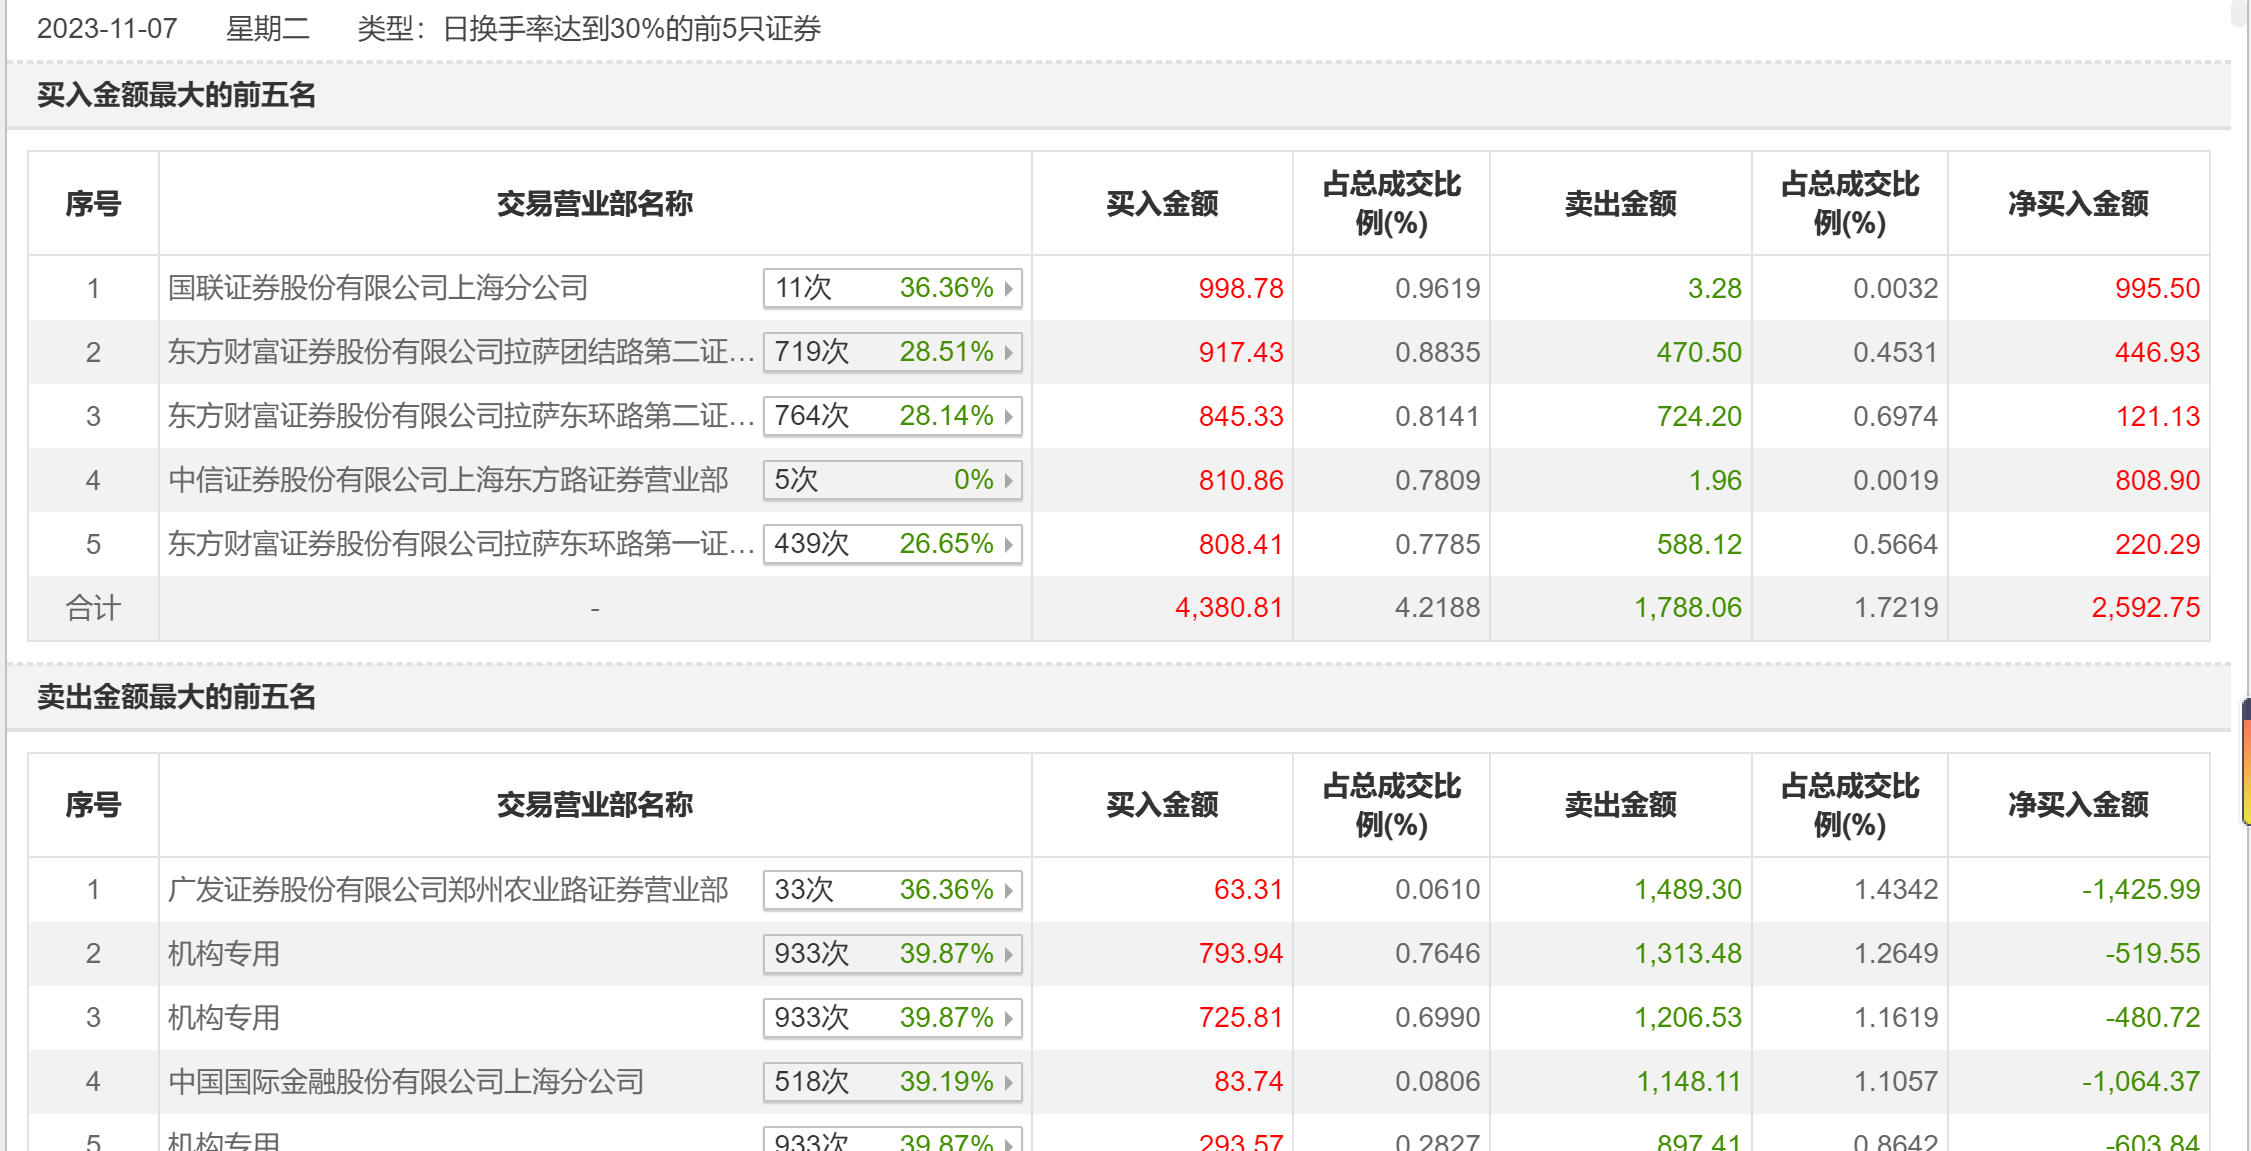Click 买入金额 header in top table

(x=1162, y=204)
